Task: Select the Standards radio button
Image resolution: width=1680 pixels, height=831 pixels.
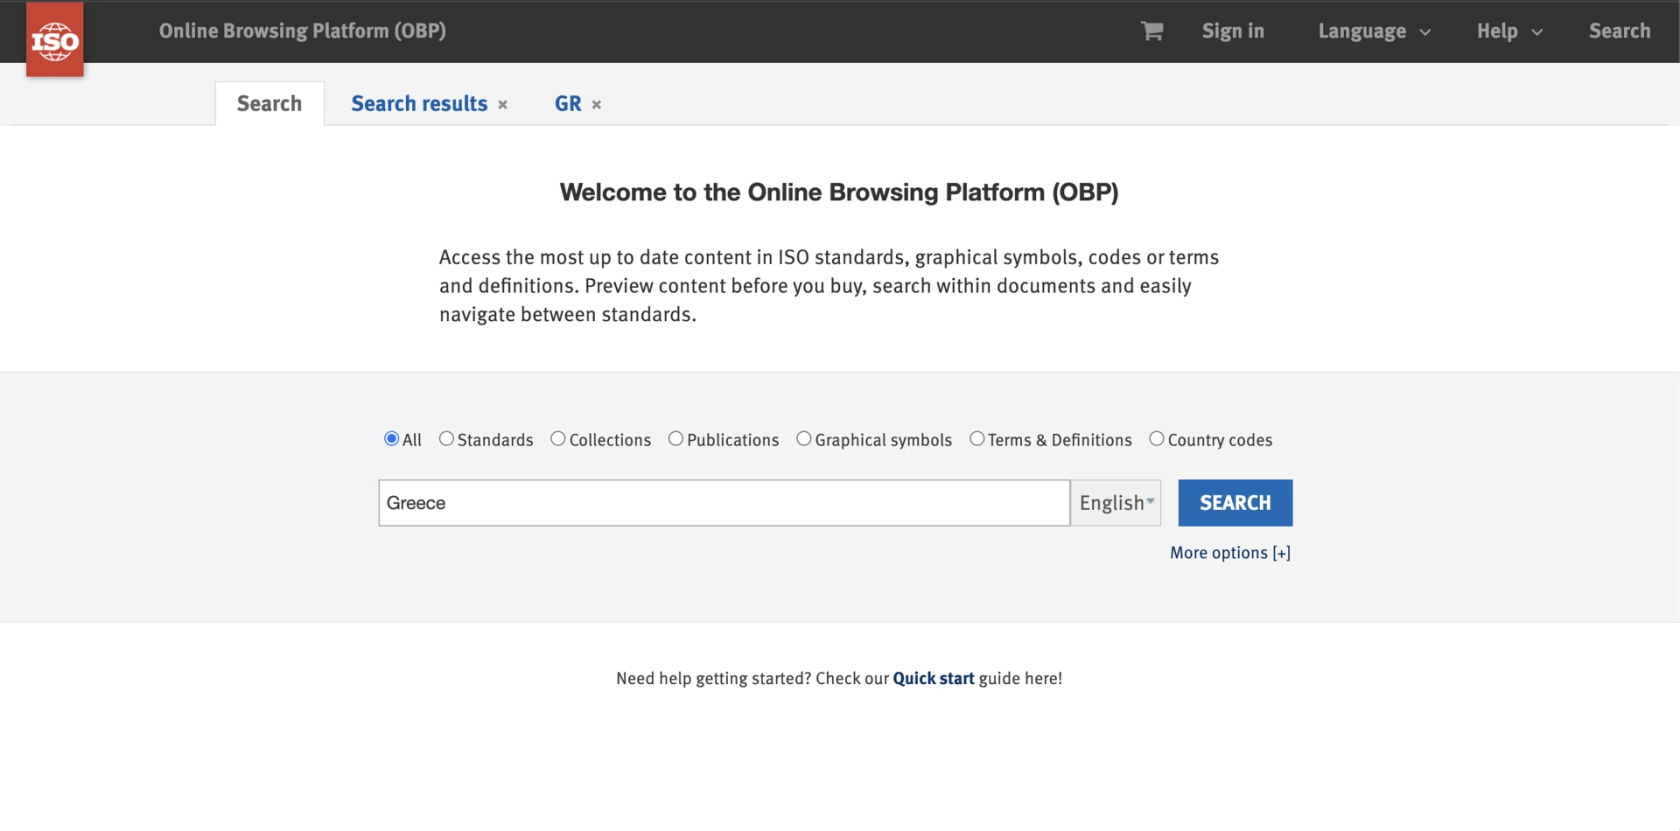Action: point(447,439)
